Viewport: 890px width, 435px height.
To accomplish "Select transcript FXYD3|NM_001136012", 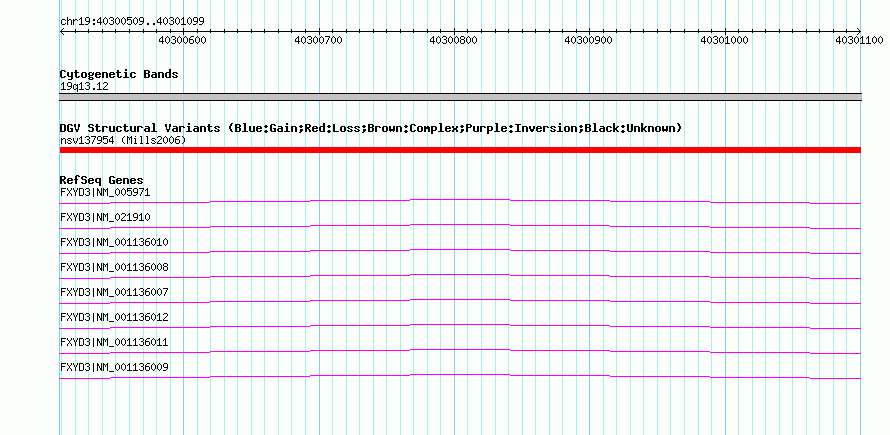I will coord(114,317).
